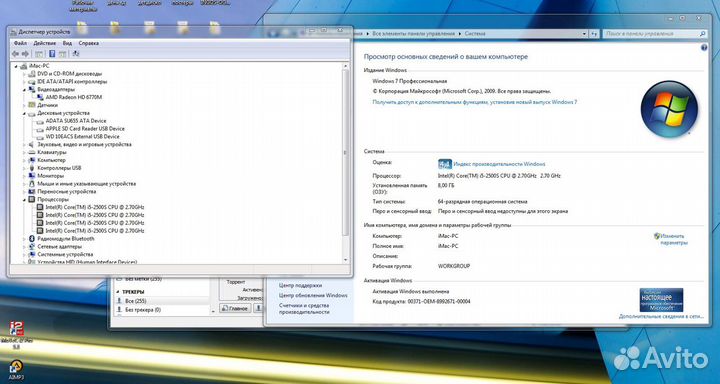Switch to the Главное tab in torrent window
This screenshot has width=720, height=384.
pyautogui.click(x=236, y=308)
